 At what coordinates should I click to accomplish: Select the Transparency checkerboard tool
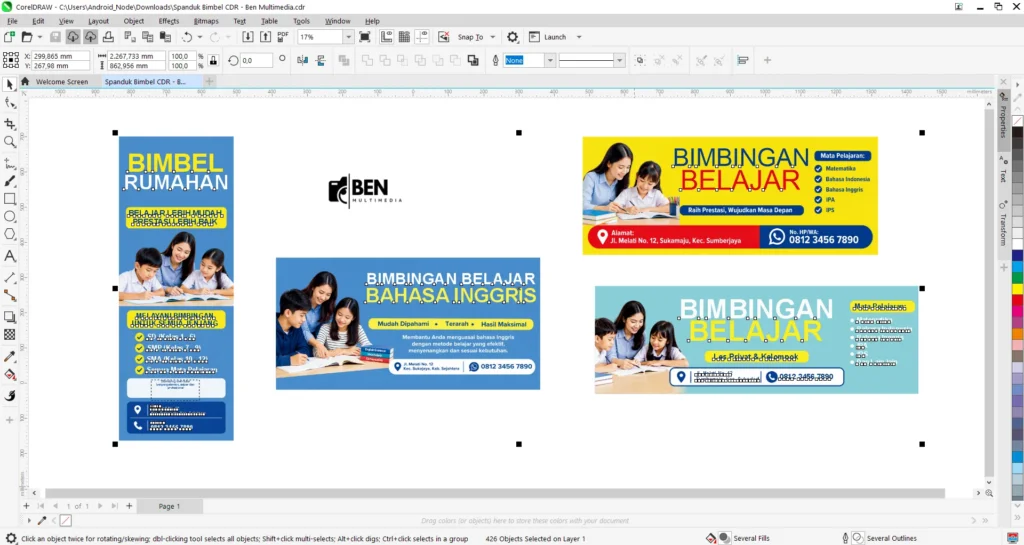[10, 334]
